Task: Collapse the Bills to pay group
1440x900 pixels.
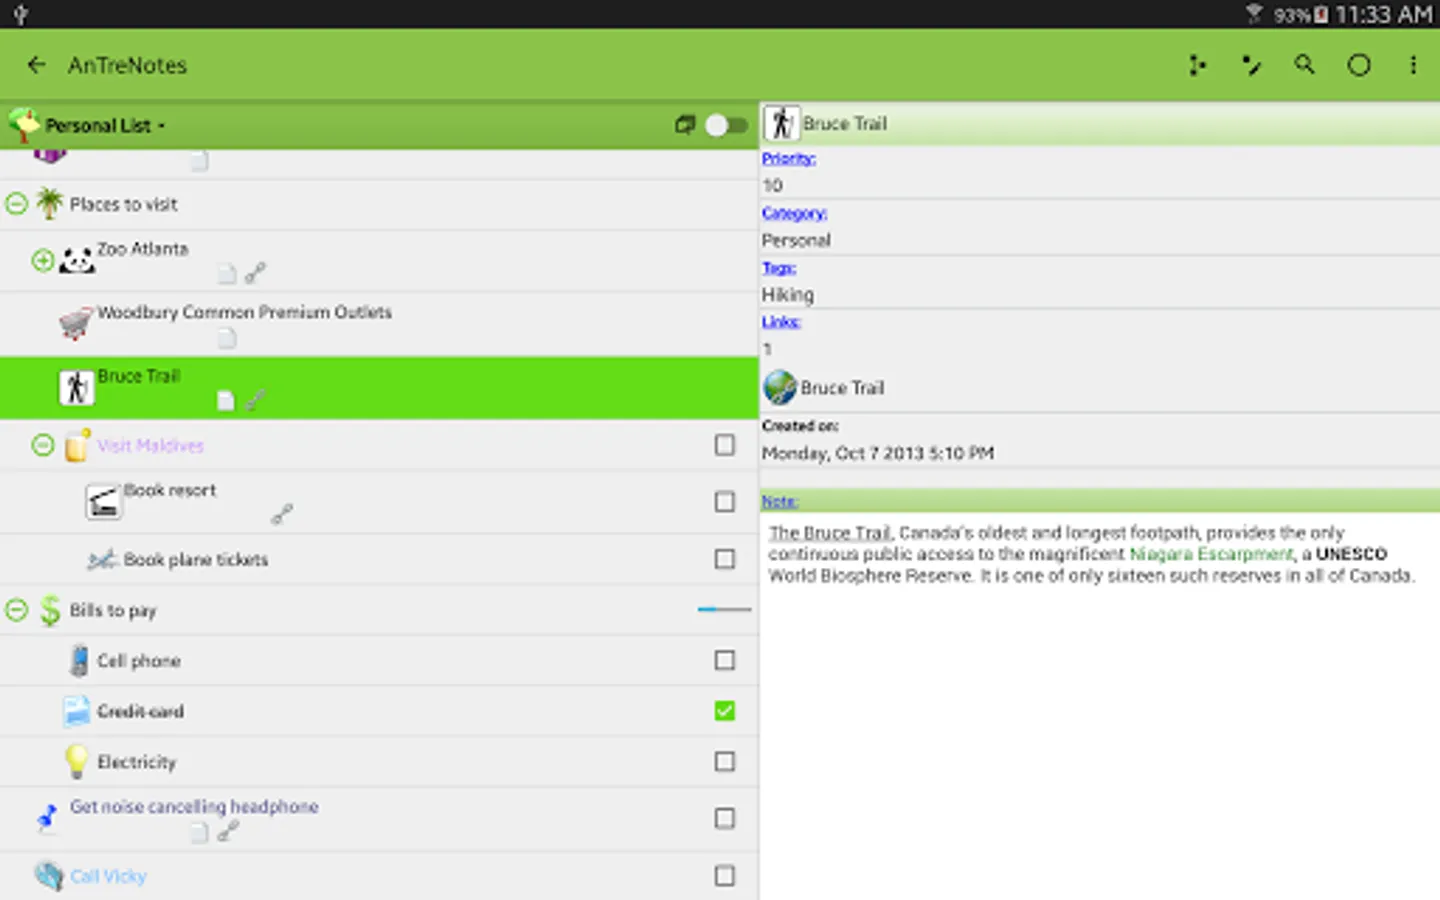Action: tap(17, 610)
